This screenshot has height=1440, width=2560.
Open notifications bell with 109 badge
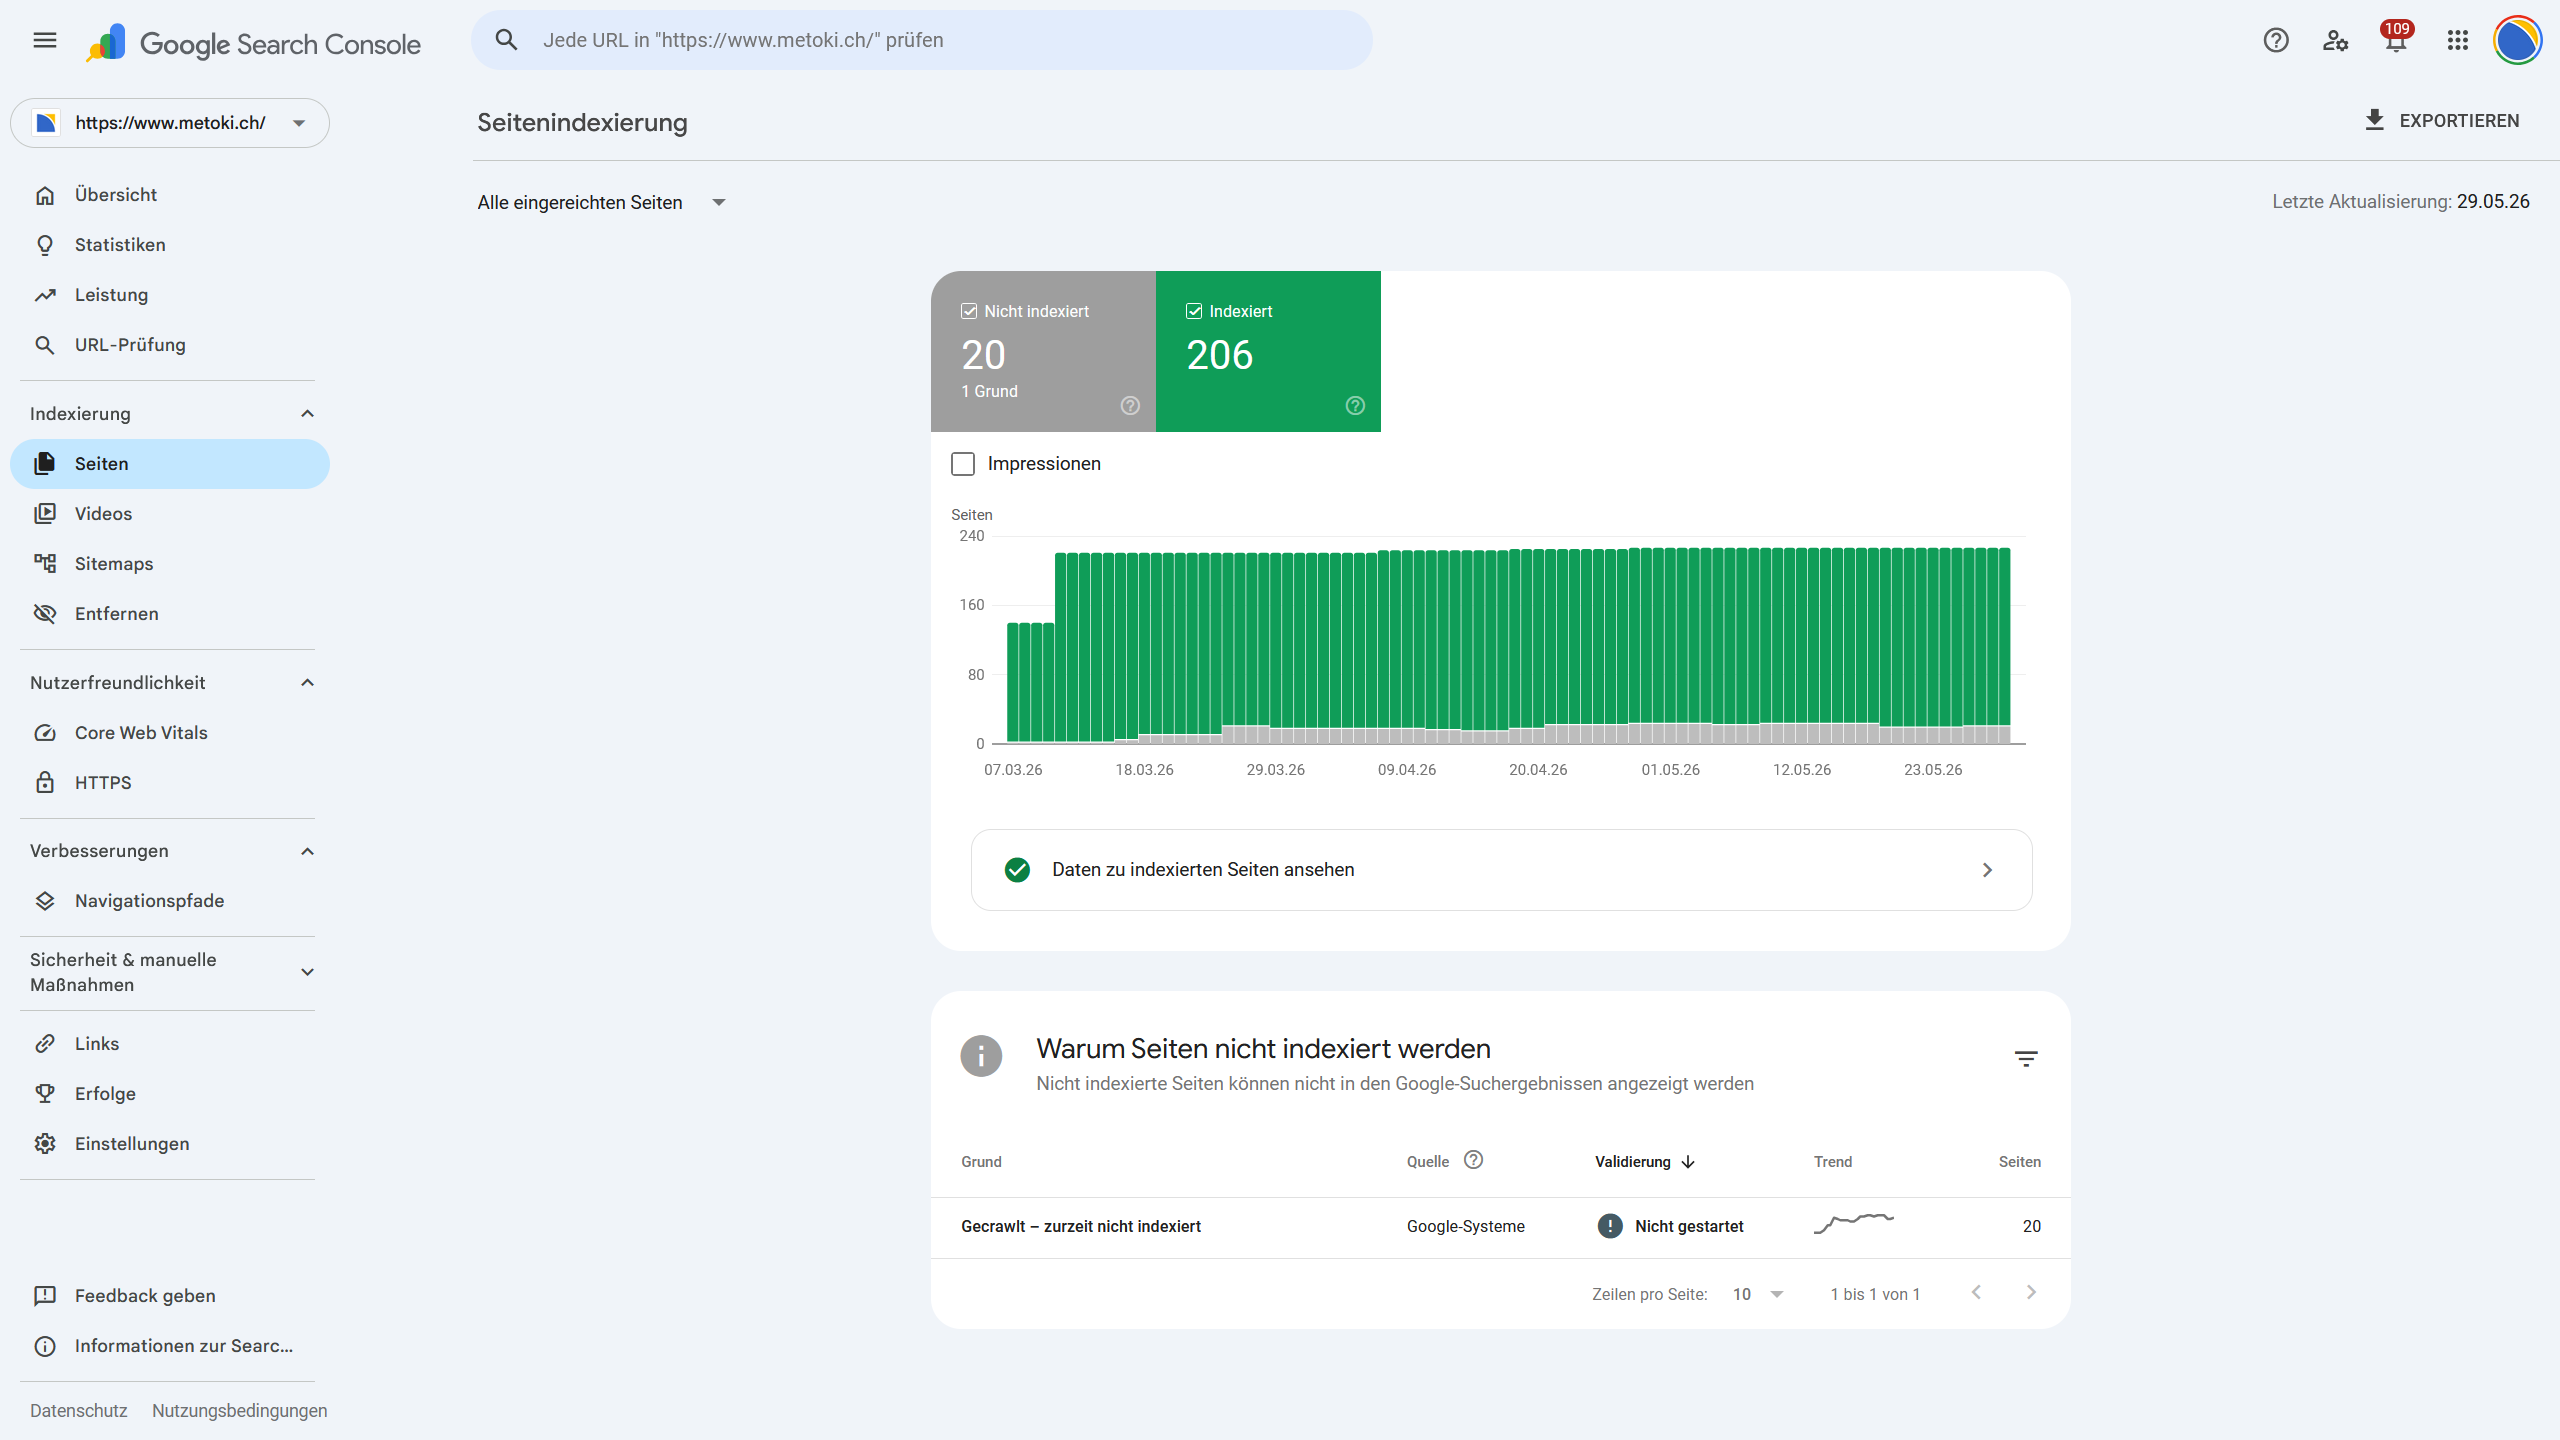coord(2396,40)
